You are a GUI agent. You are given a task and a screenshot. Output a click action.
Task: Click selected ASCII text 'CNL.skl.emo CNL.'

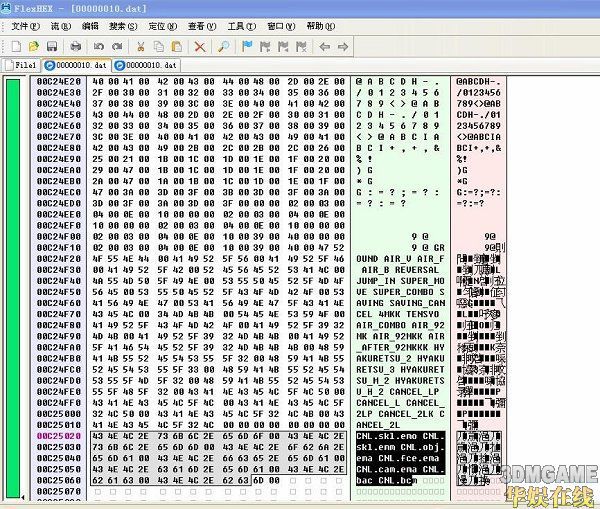(400, 436)
